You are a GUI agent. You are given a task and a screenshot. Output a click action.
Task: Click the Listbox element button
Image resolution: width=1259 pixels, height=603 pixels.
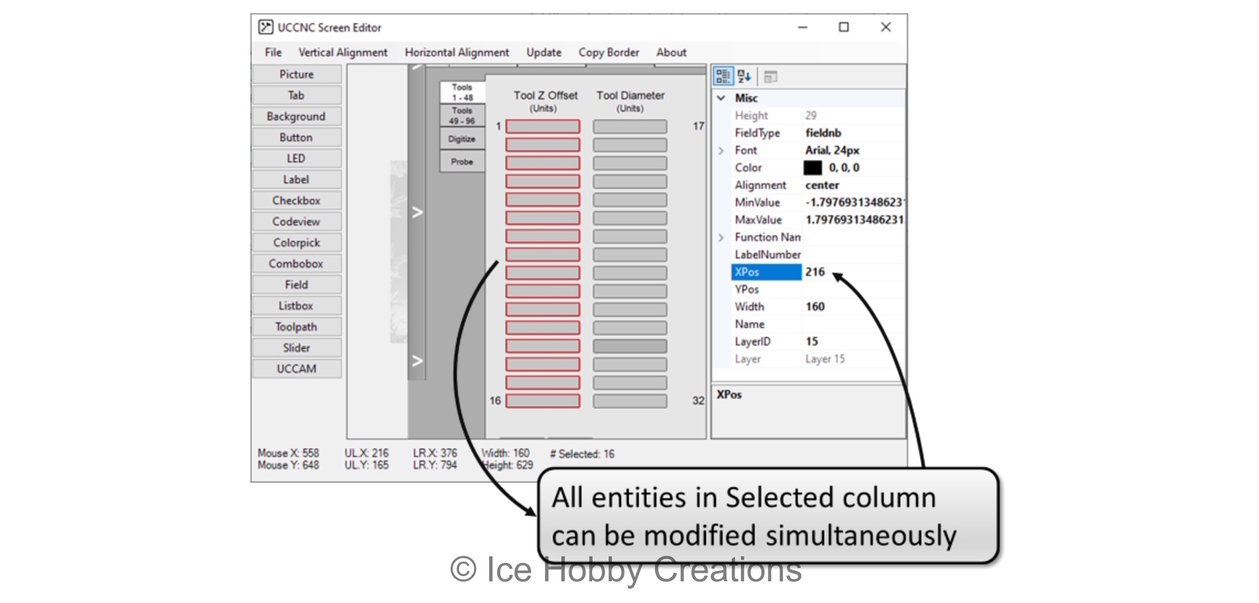[296, 305]
